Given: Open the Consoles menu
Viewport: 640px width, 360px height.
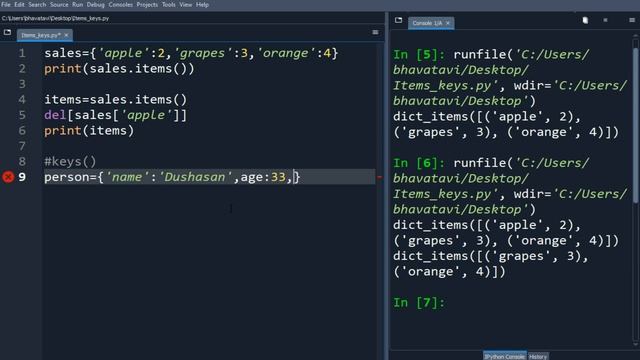Looking at the screenshot, I should pyautogui.click(x=120, y=4).
